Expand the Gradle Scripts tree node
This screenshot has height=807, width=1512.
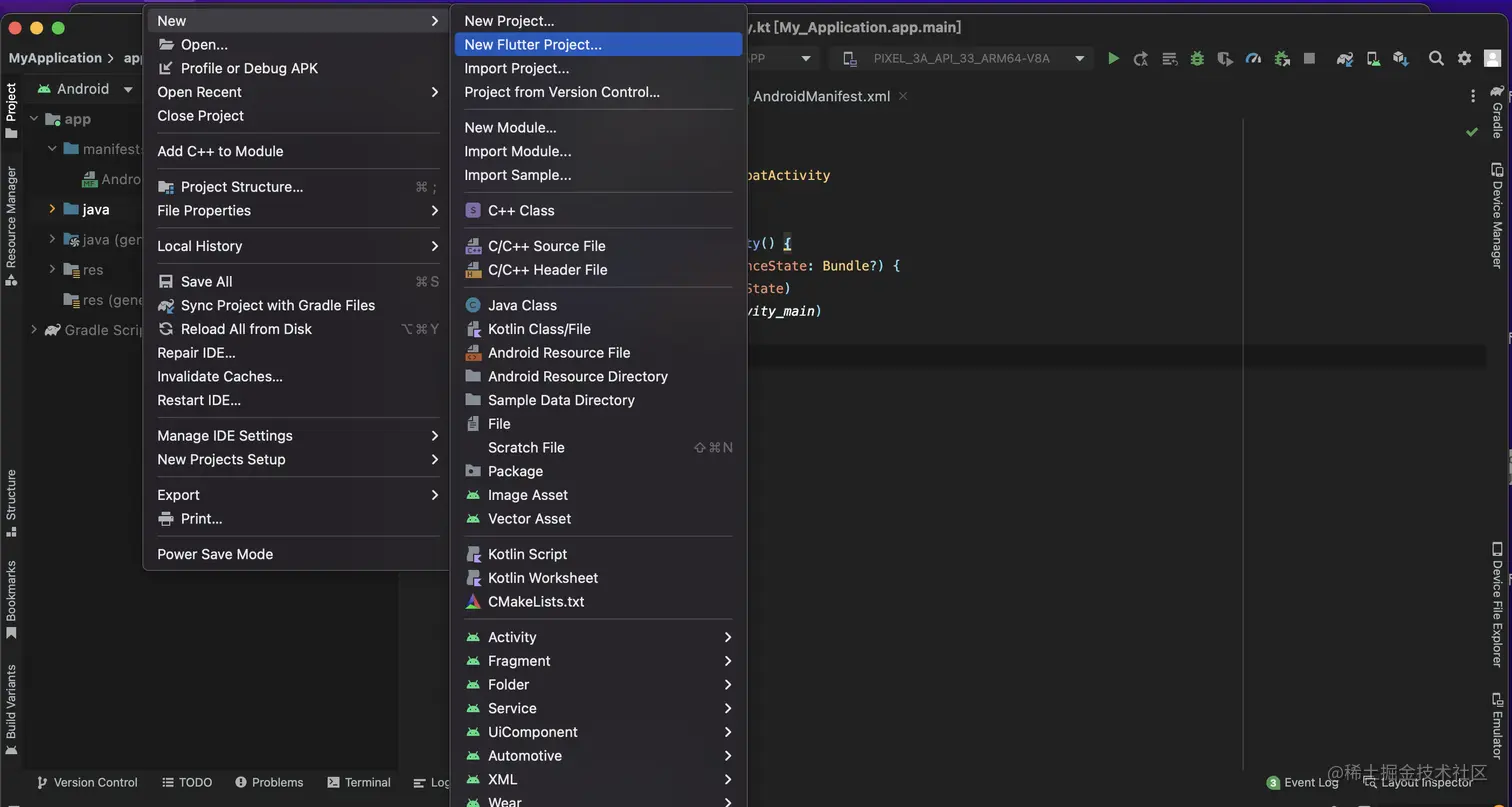[x=34, y=329]
